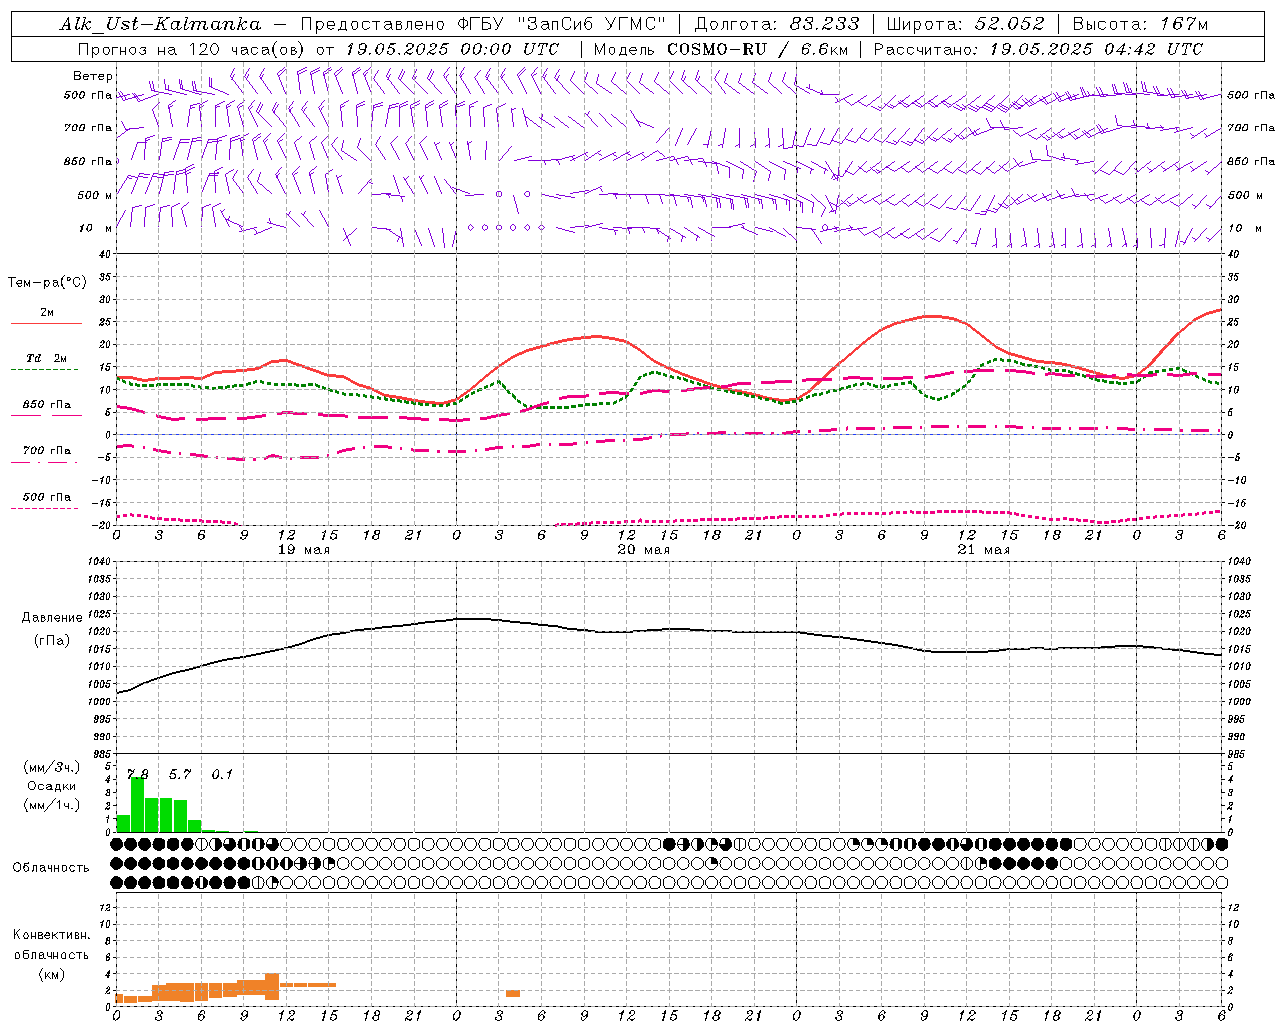
Task: Click the forecast start time 19.05.2025 00:00 UTC
Action: click(x=452, y=49)
